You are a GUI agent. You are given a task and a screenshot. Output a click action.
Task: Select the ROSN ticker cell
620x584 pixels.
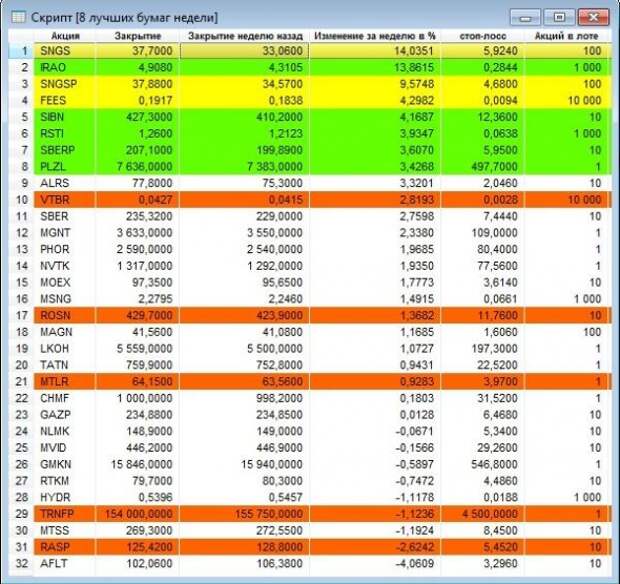65,316
